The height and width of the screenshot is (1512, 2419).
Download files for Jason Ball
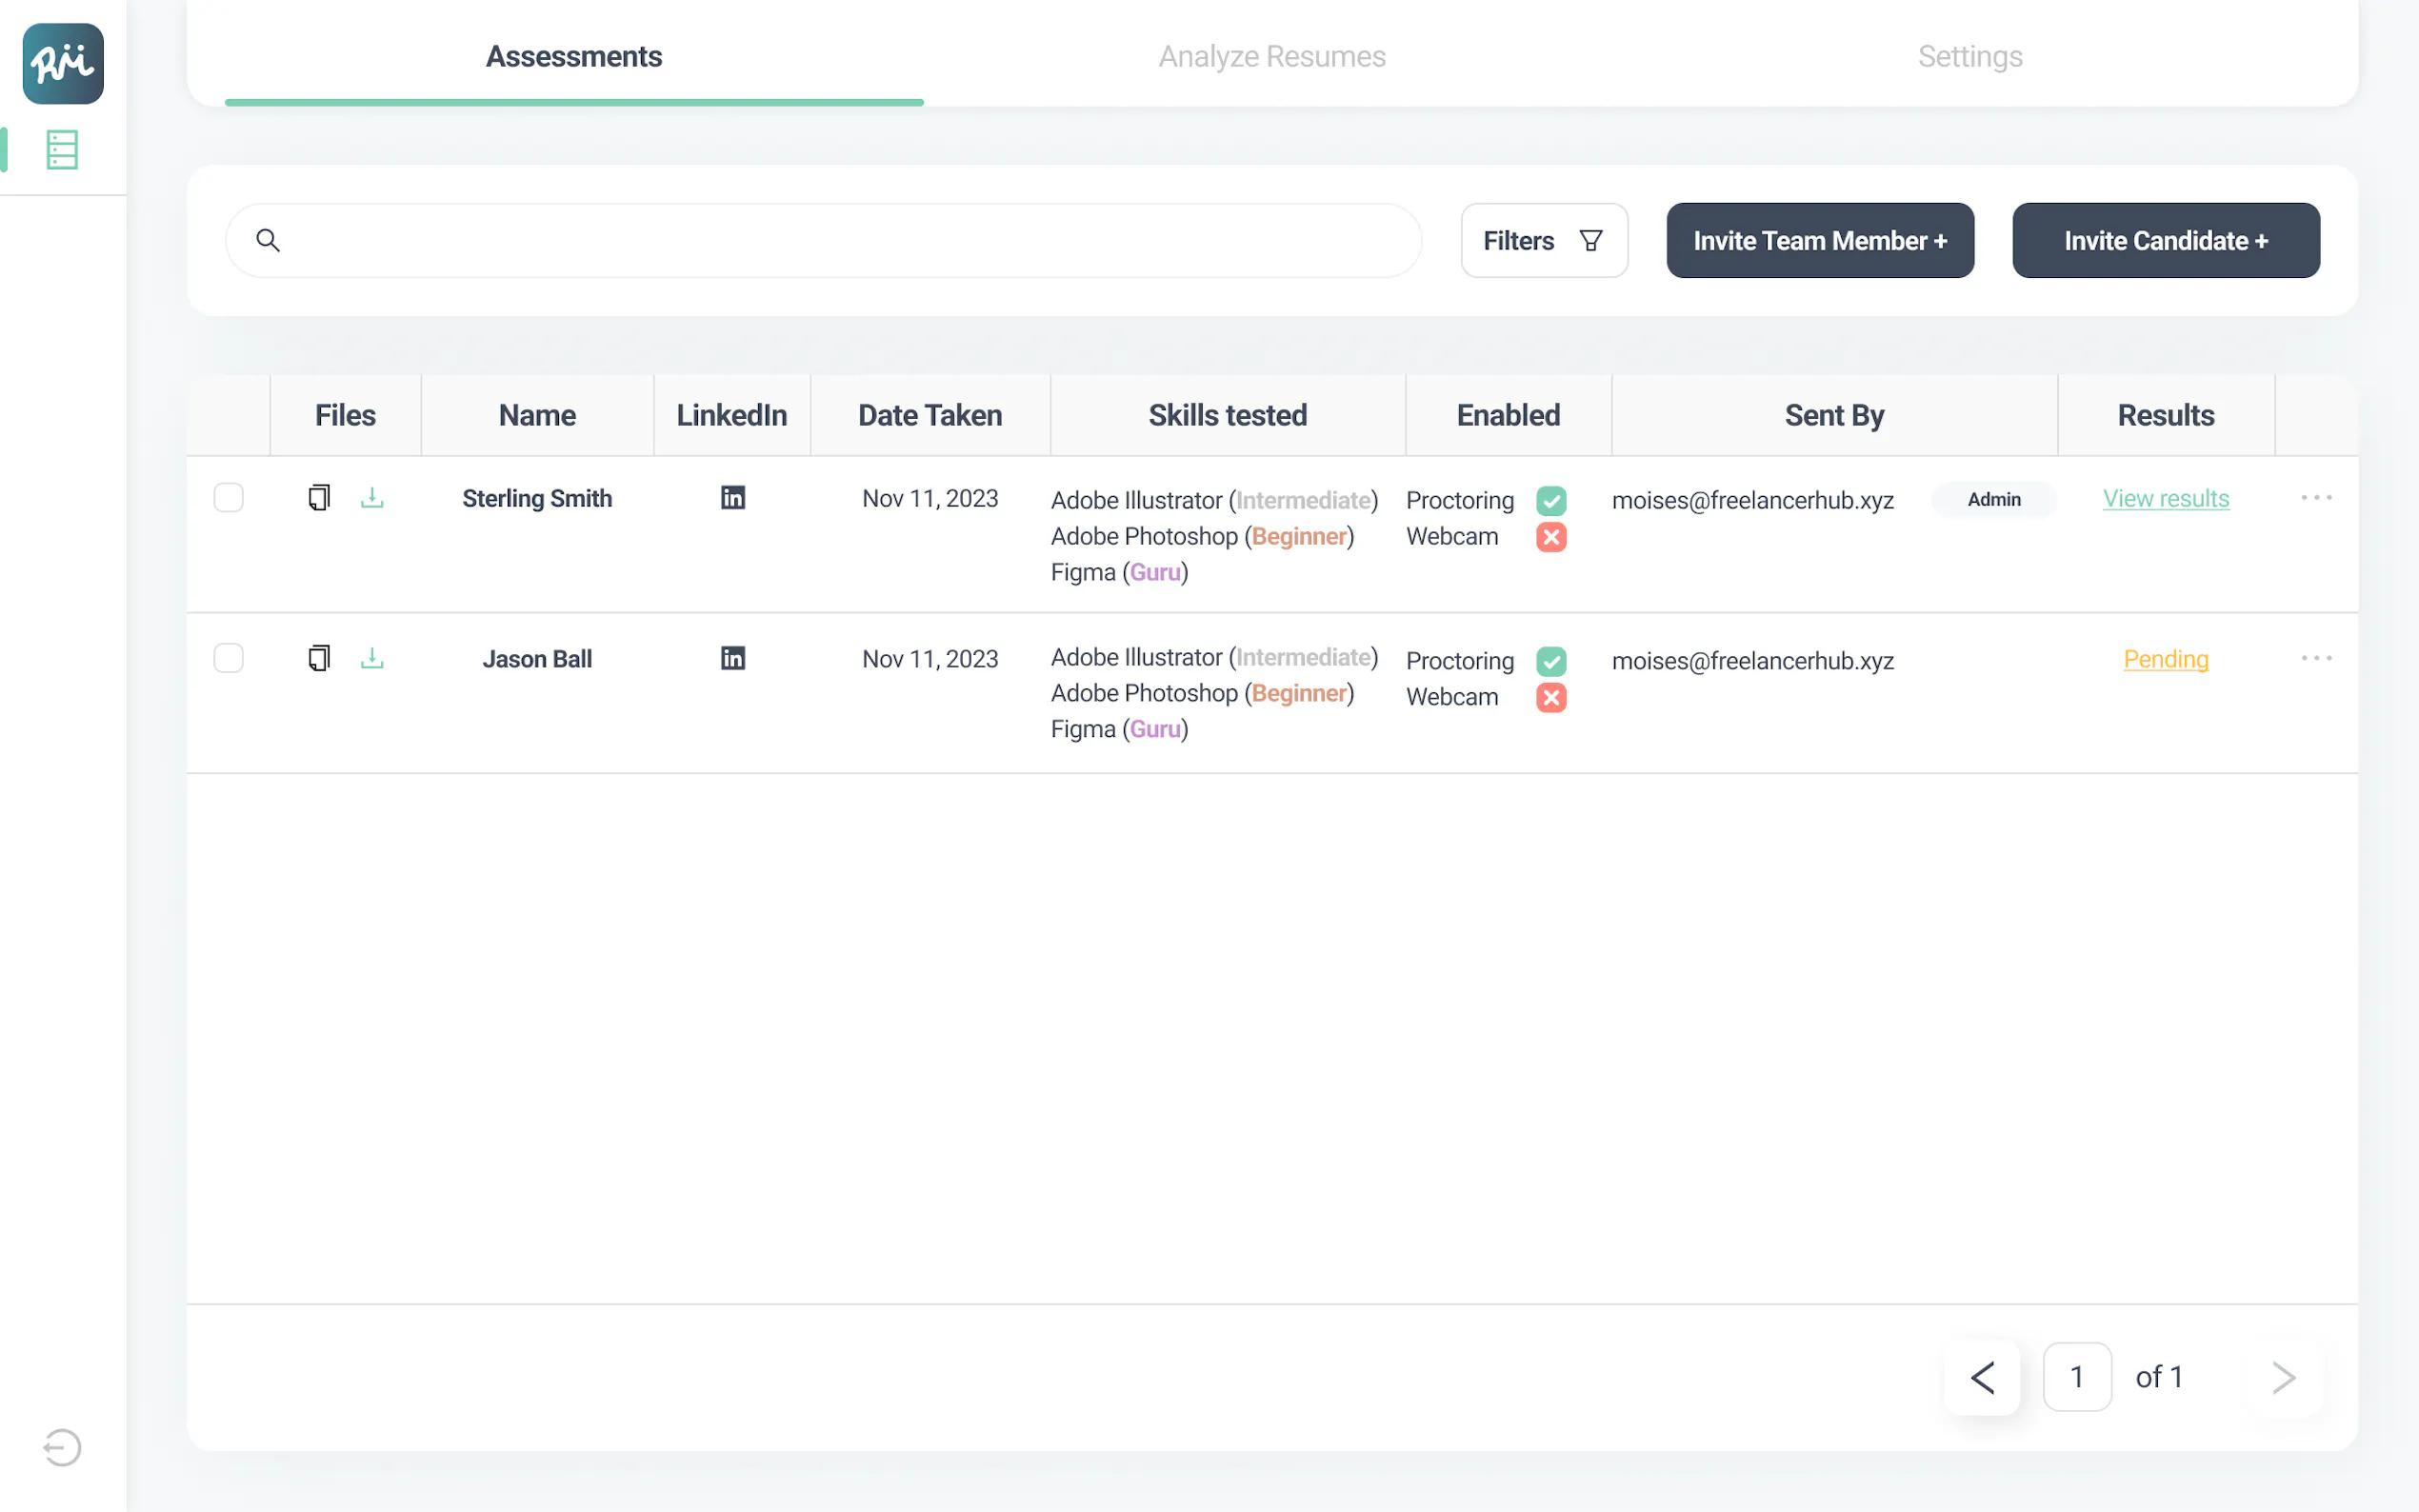click(372, 658)
